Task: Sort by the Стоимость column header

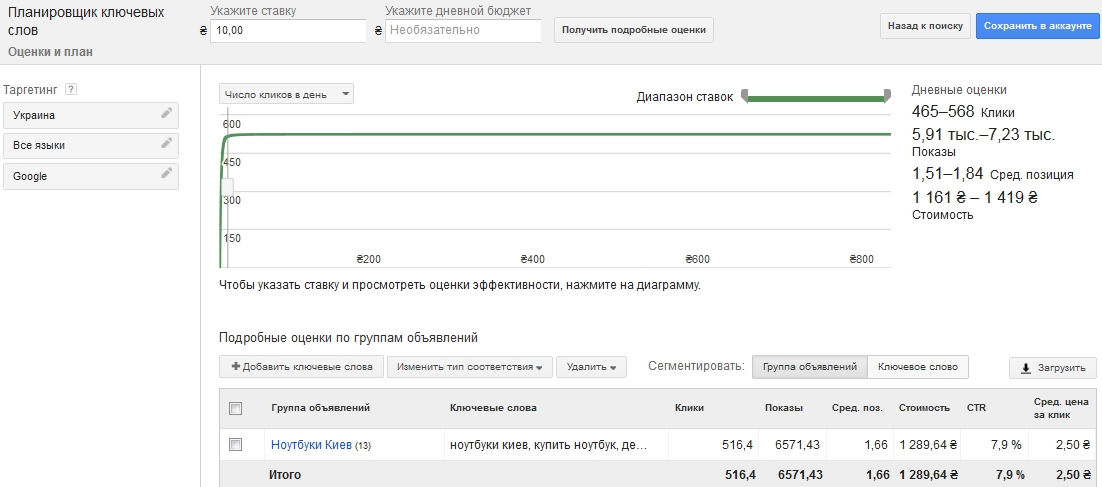Action: tap(924, 408)
